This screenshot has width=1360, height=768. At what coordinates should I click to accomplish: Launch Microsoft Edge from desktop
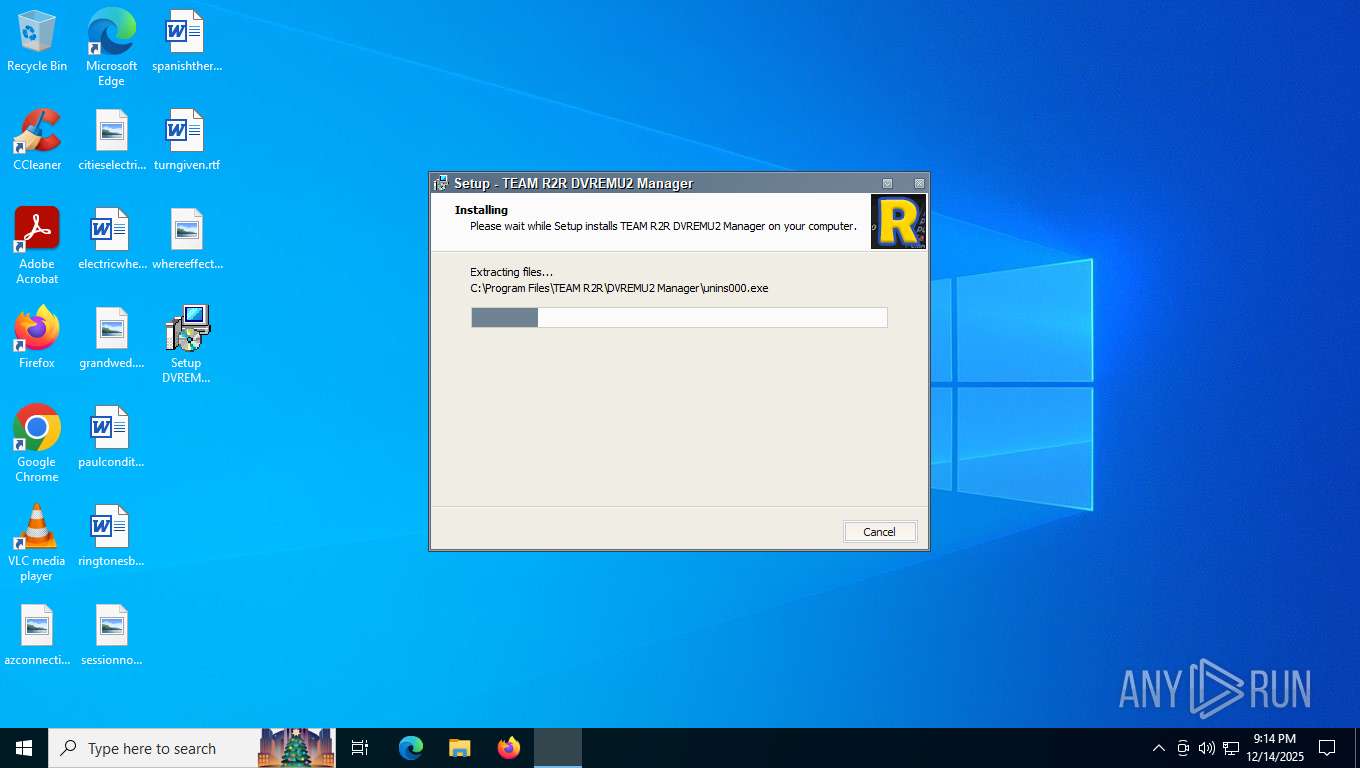[x=111, y=47]
